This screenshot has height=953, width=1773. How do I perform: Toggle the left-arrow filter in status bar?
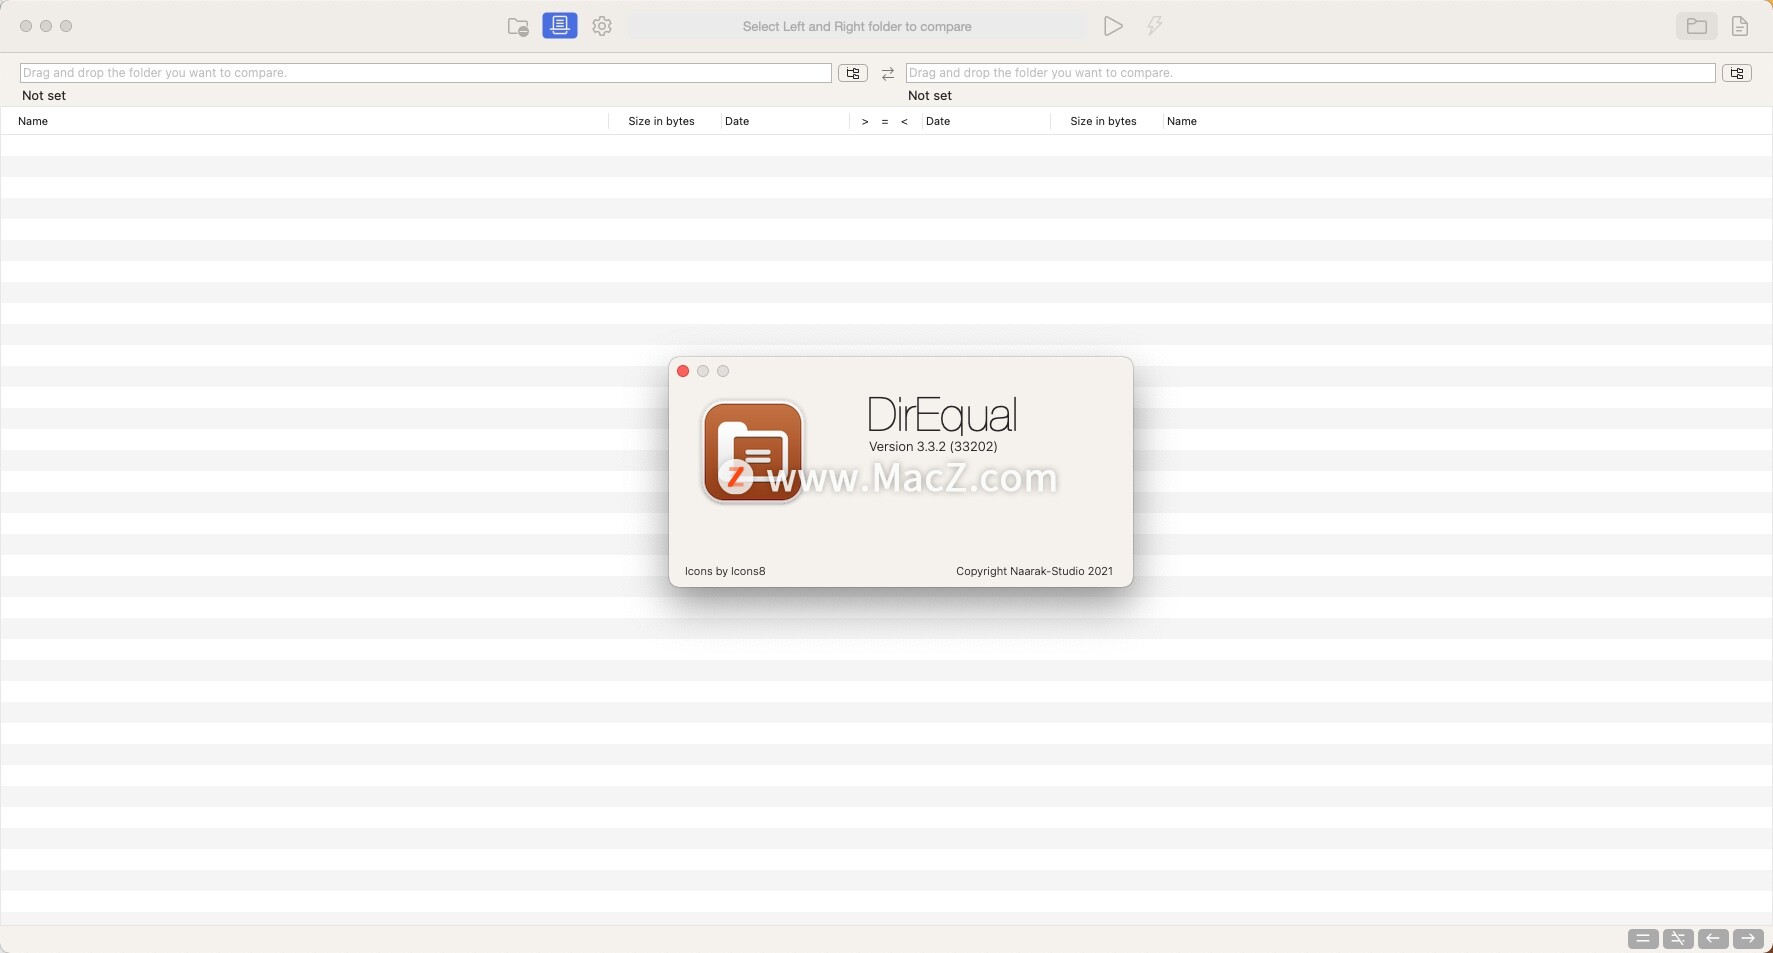tap(1713, 938)
